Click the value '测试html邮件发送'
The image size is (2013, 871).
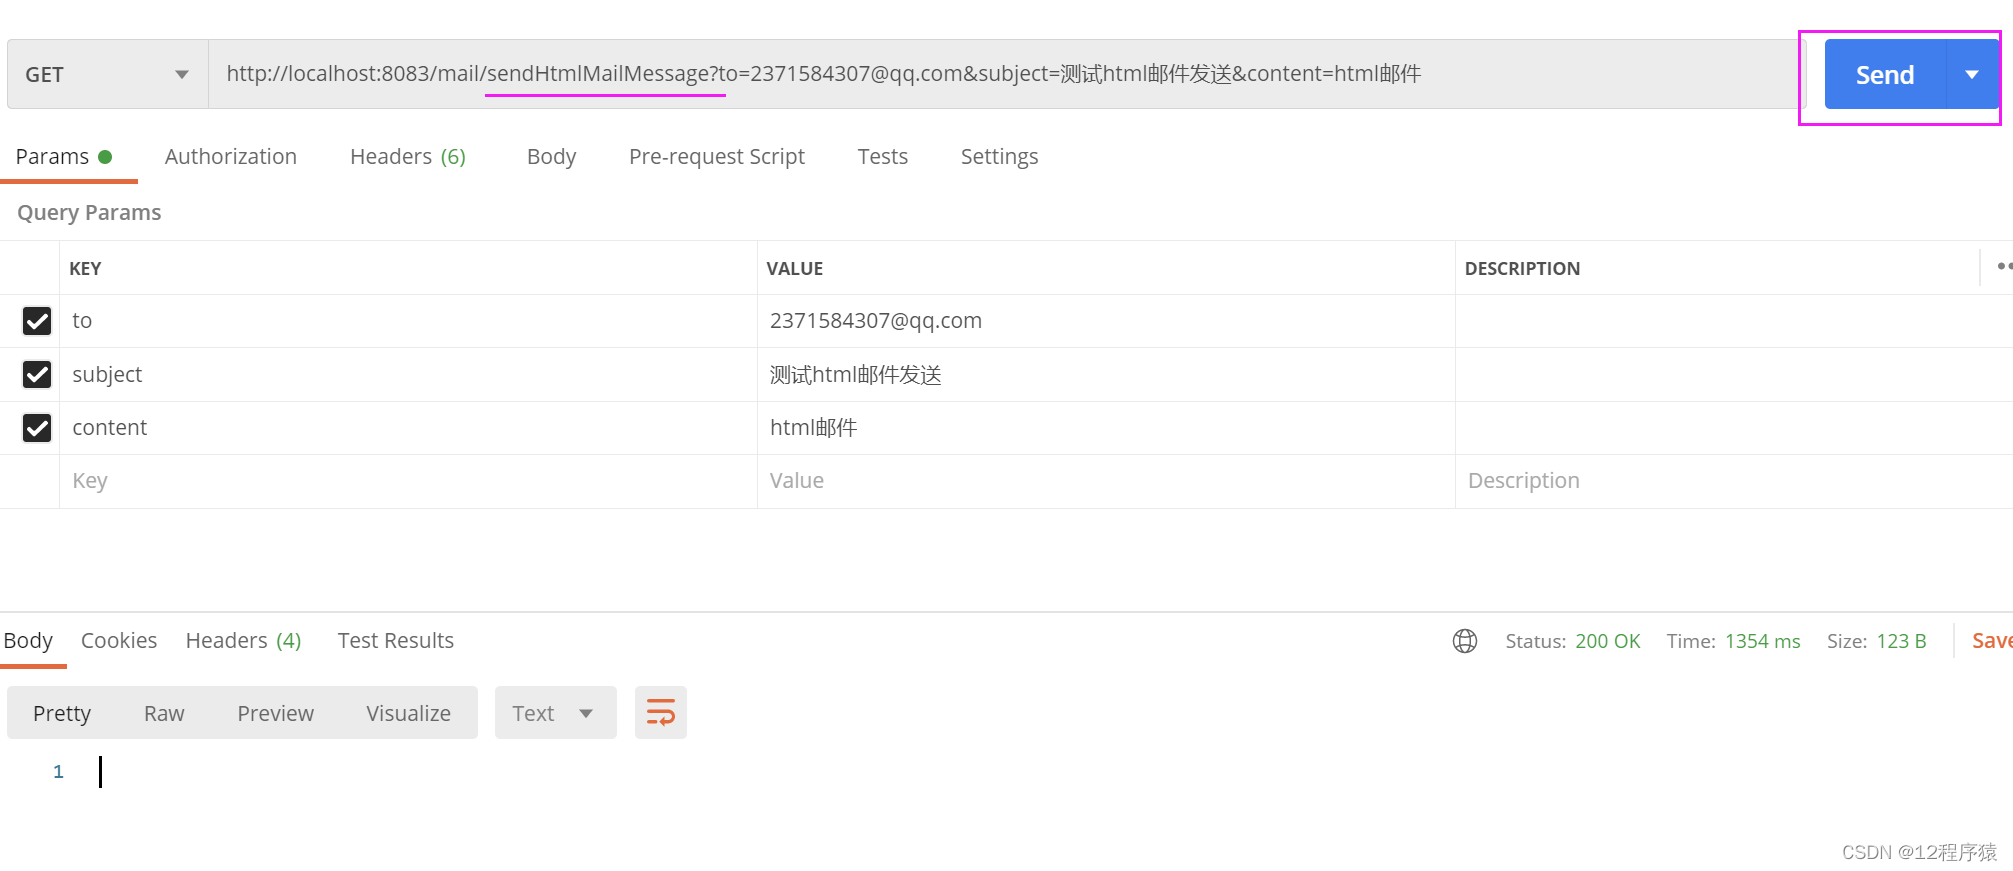coord(856,374)
